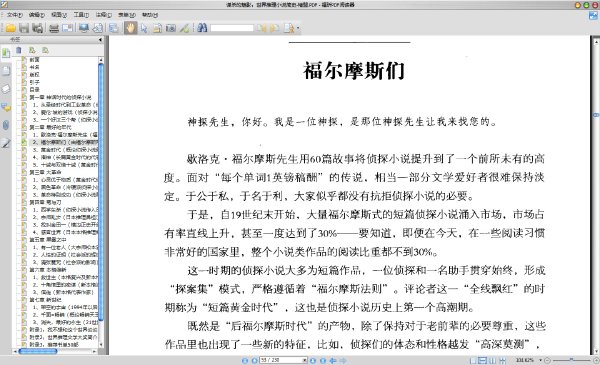The width and height of the screenshot is (600, 365).
Task: Open the Layers sidebar tab icon
Action: coord(6,89)
